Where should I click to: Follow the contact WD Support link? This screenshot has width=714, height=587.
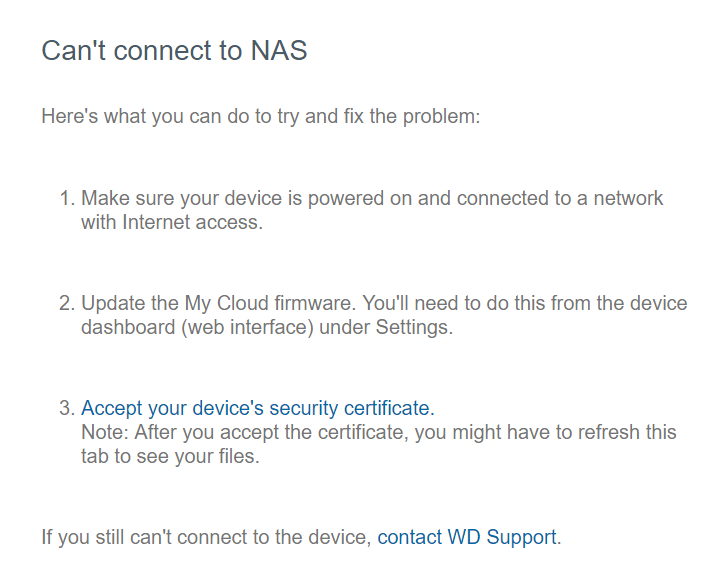click(x=467, y=537)
